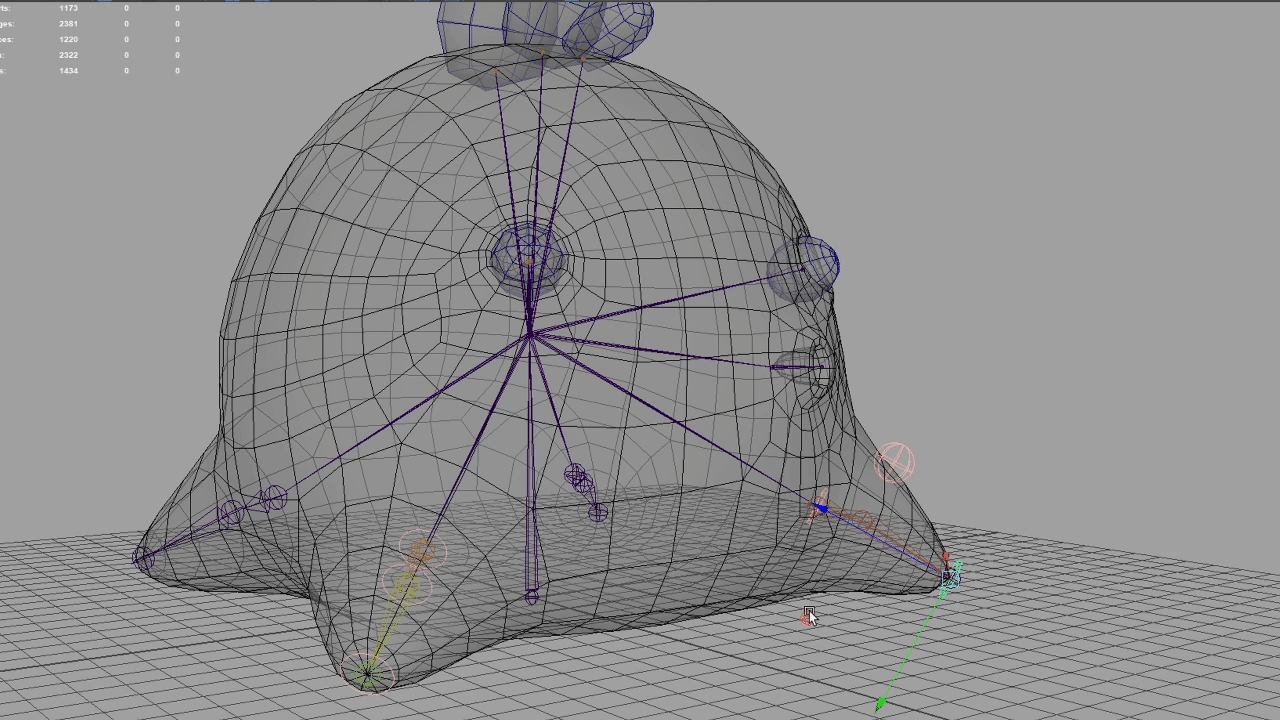Click the heads-up value 1434
1280x720 pixels.
click(x=68, y=71)
